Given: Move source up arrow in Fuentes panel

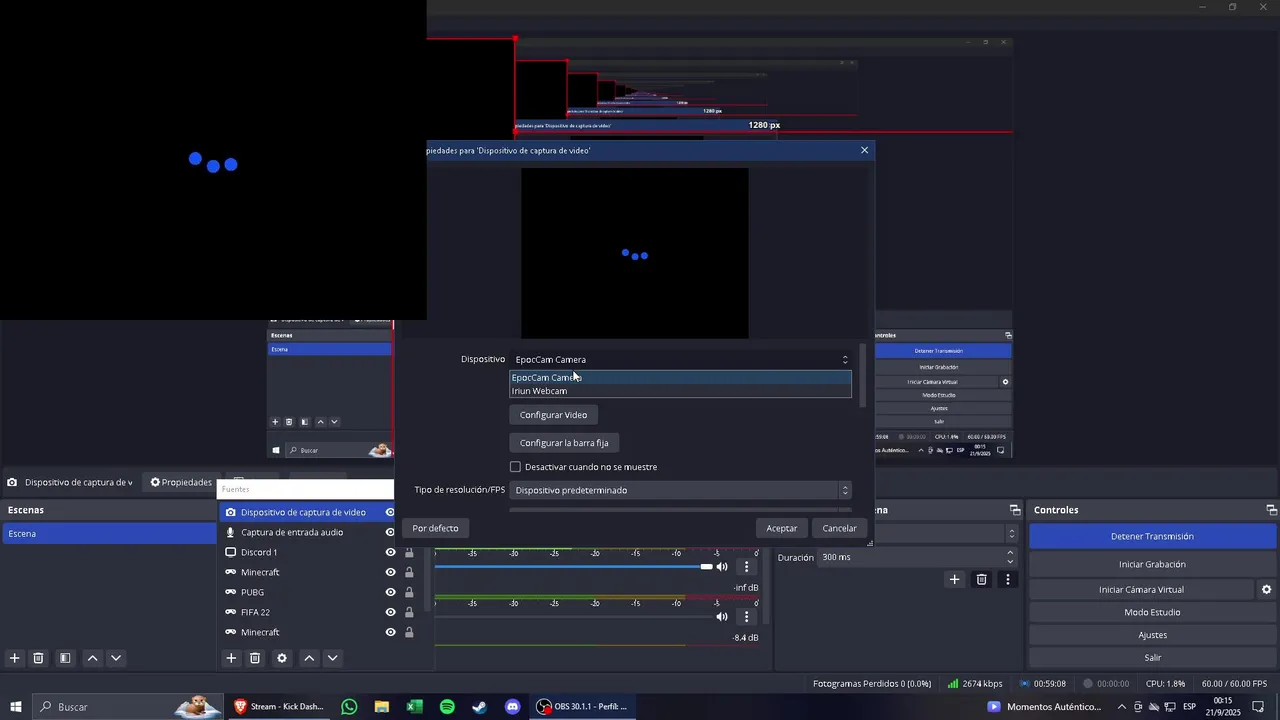Looking at the screenshot, I should point(309,658).
